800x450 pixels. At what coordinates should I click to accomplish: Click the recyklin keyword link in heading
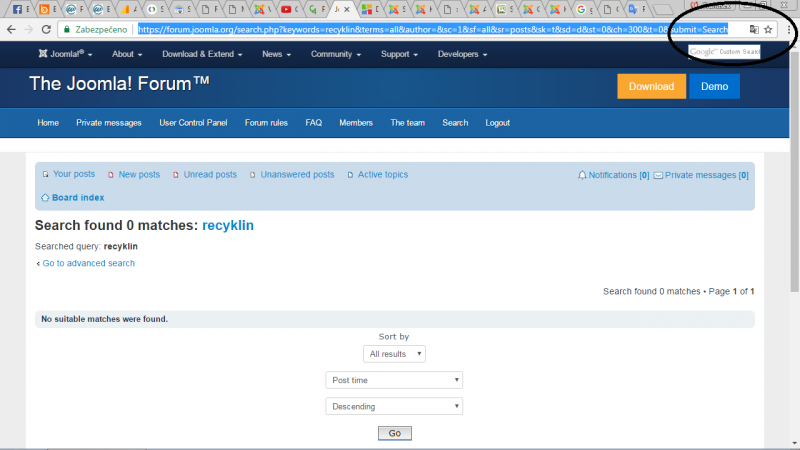[x=228, y=226]
